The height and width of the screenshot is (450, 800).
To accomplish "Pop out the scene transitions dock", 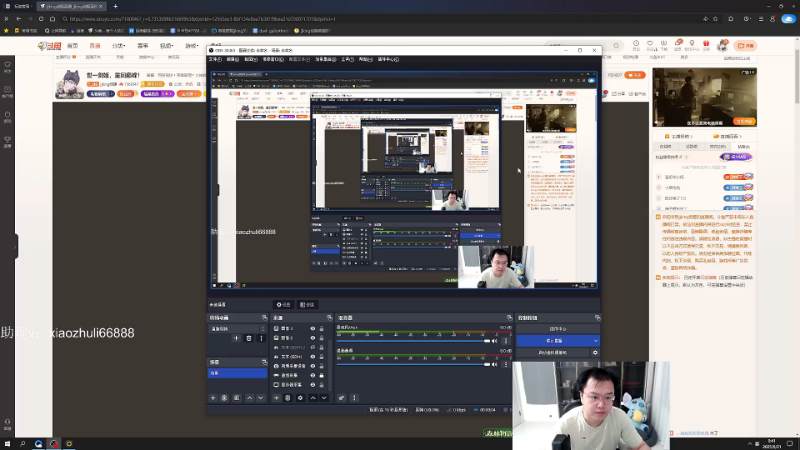I will click(264, 318).
